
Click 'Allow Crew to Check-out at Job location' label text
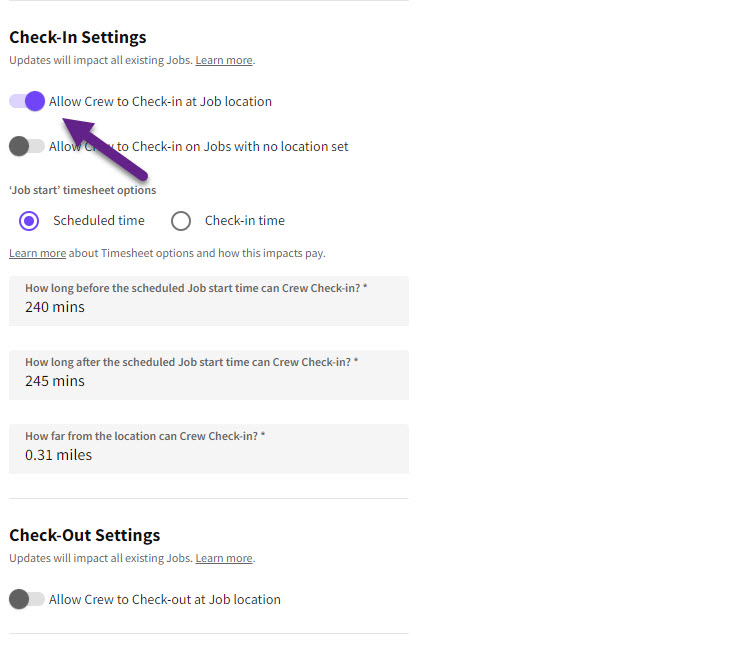click(x=165, y=600)
